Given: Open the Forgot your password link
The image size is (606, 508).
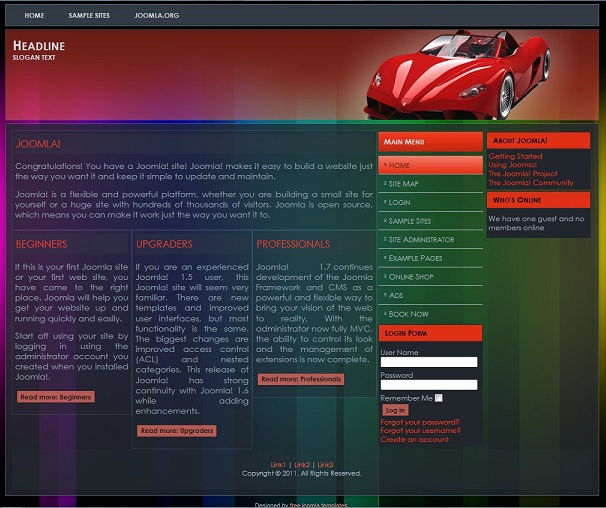Looking at the screenshot, I should [420, 422].
